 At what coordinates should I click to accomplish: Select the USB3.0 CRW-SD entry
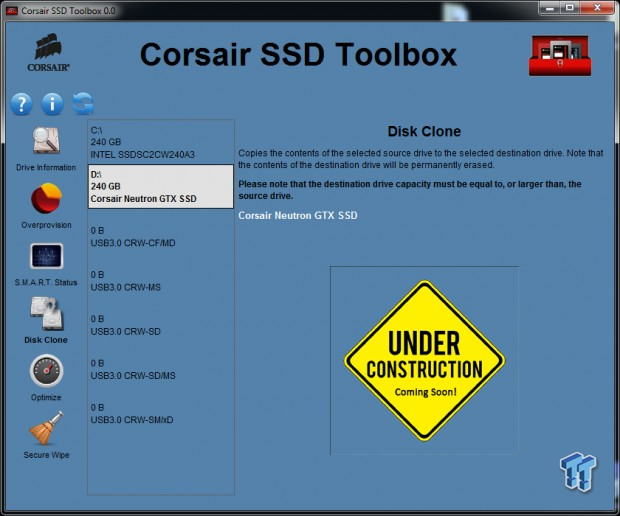(x=161, y=319)
